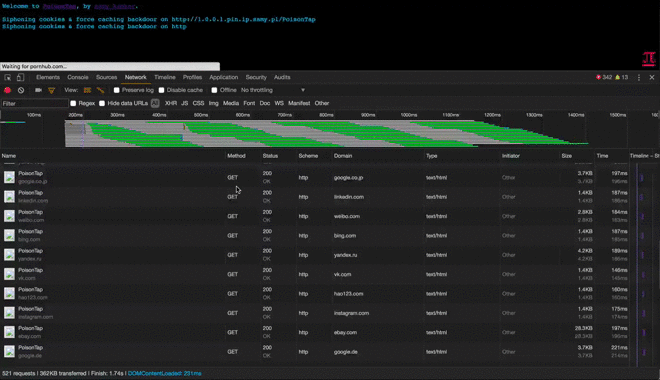Filter requests by XHR type
Screen dimensions: 660x380
(170, 103)
